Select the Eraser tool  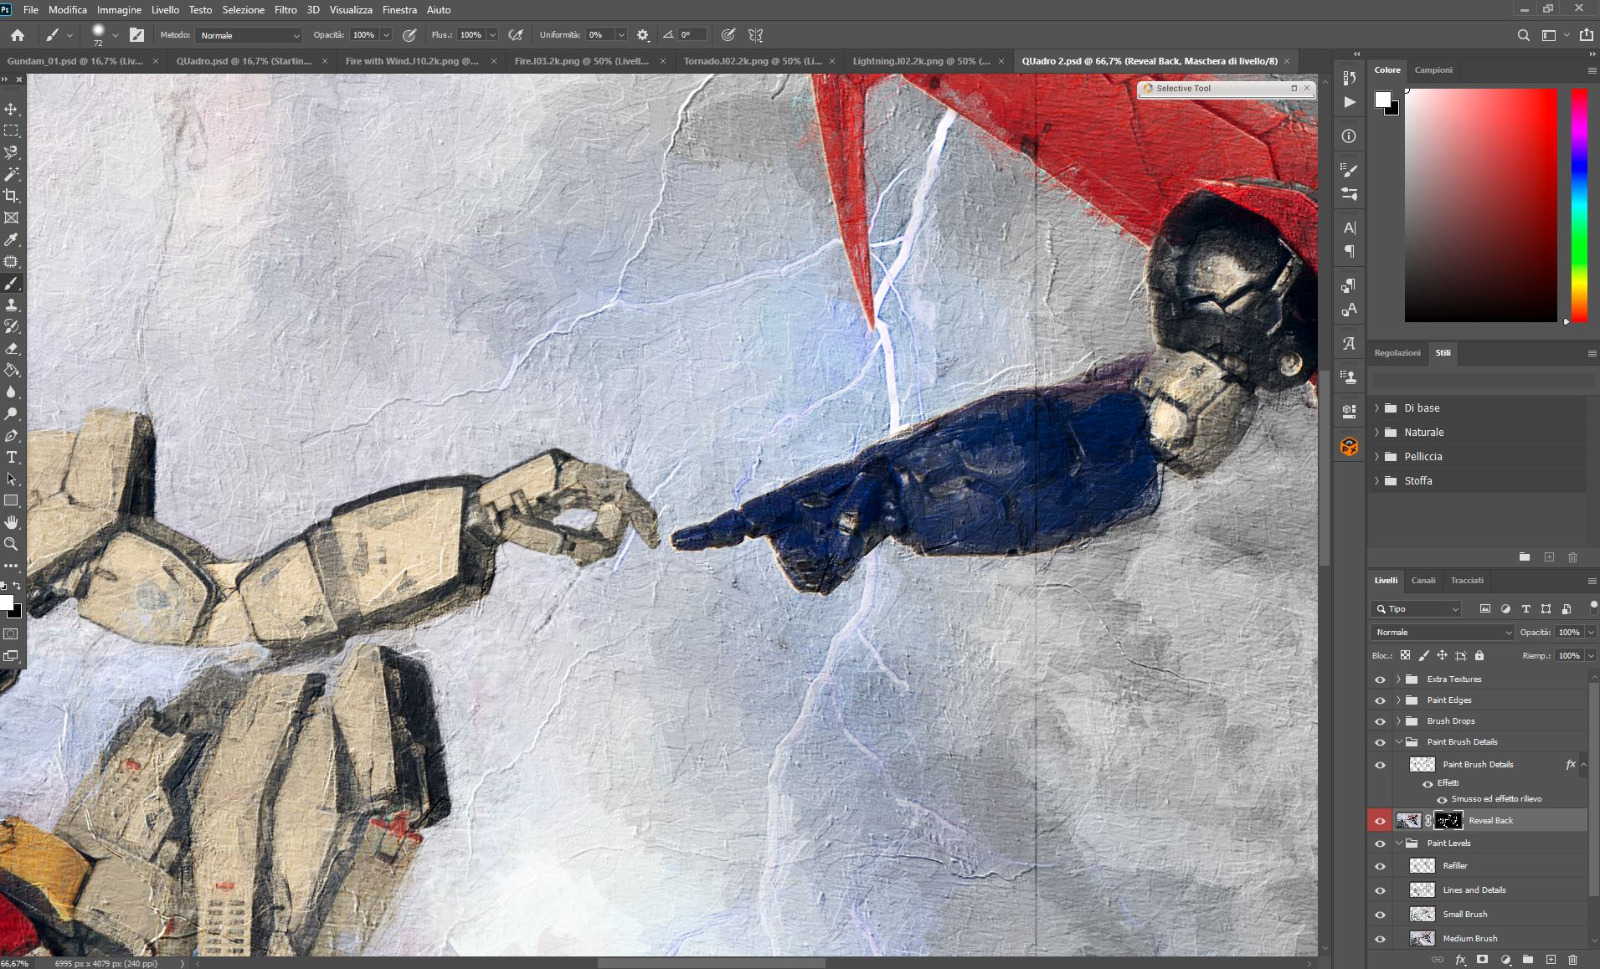point(11,349)
